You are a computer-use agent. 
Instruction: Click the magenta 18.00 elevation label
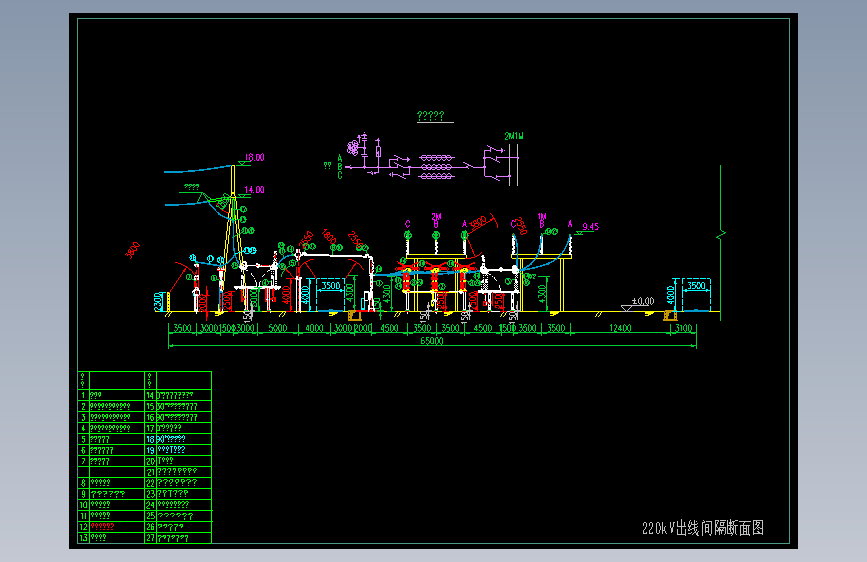tap(255, 158)
